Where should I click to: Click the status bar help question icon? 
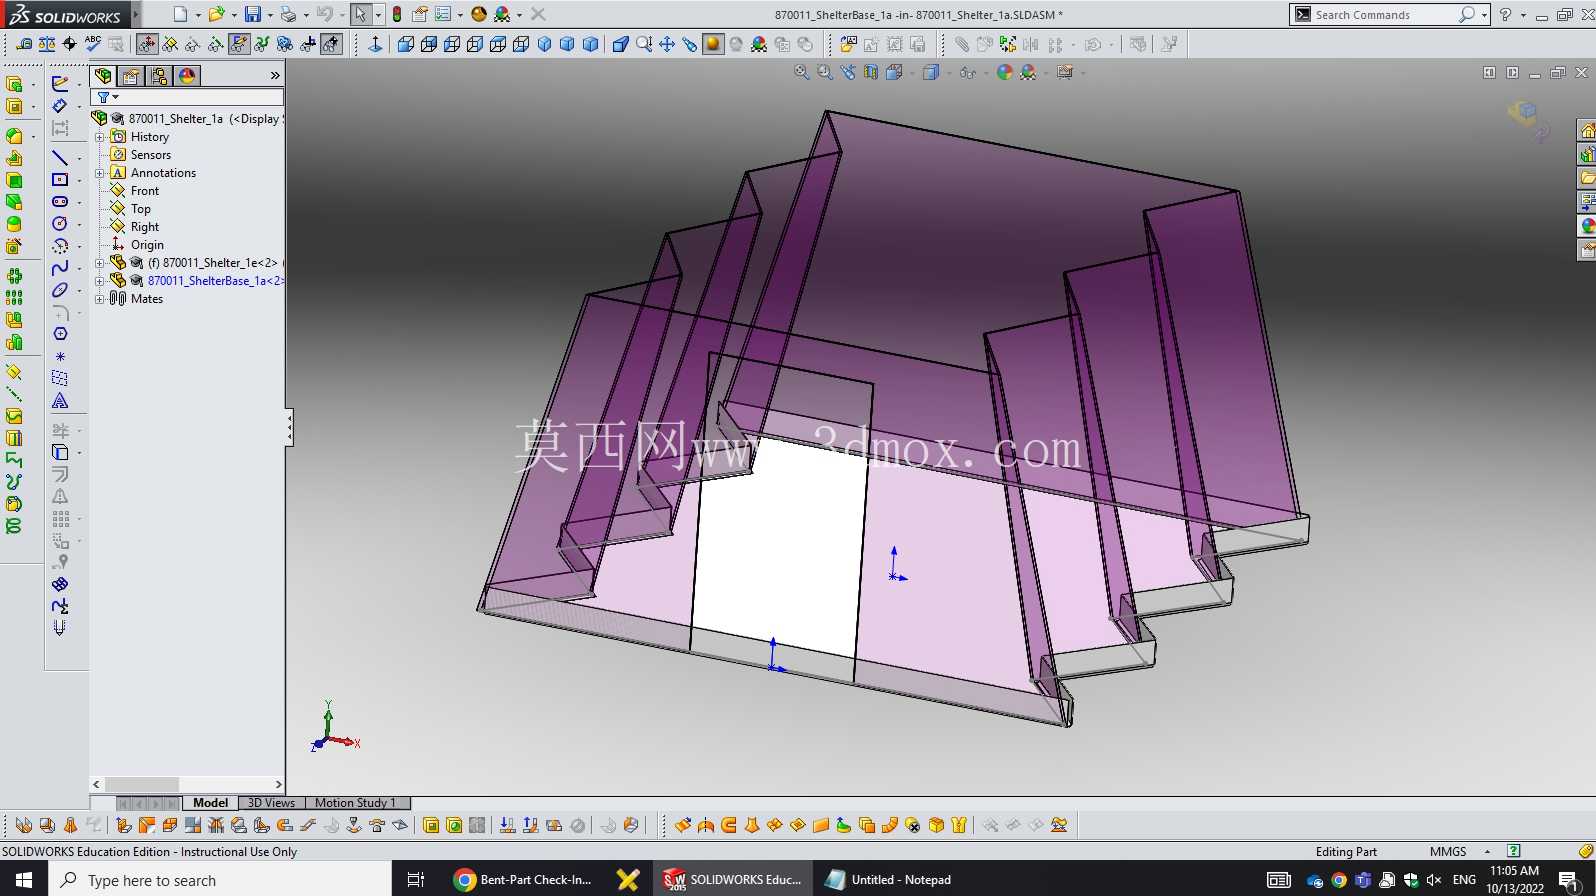1514,851
